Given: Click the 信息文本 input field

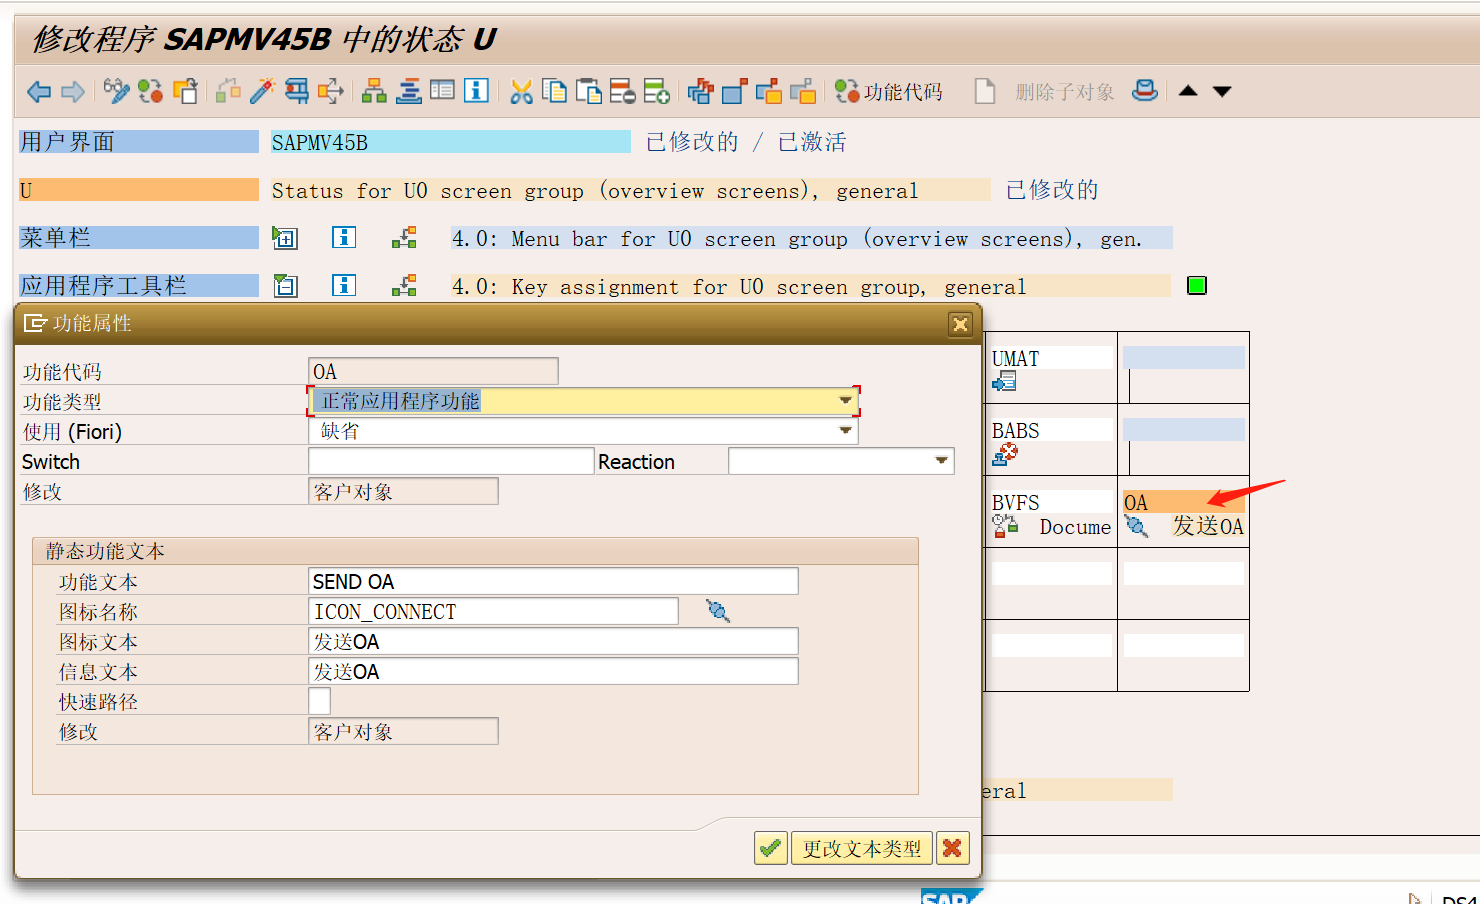Looking at the screenshot, I should point(553,671).
